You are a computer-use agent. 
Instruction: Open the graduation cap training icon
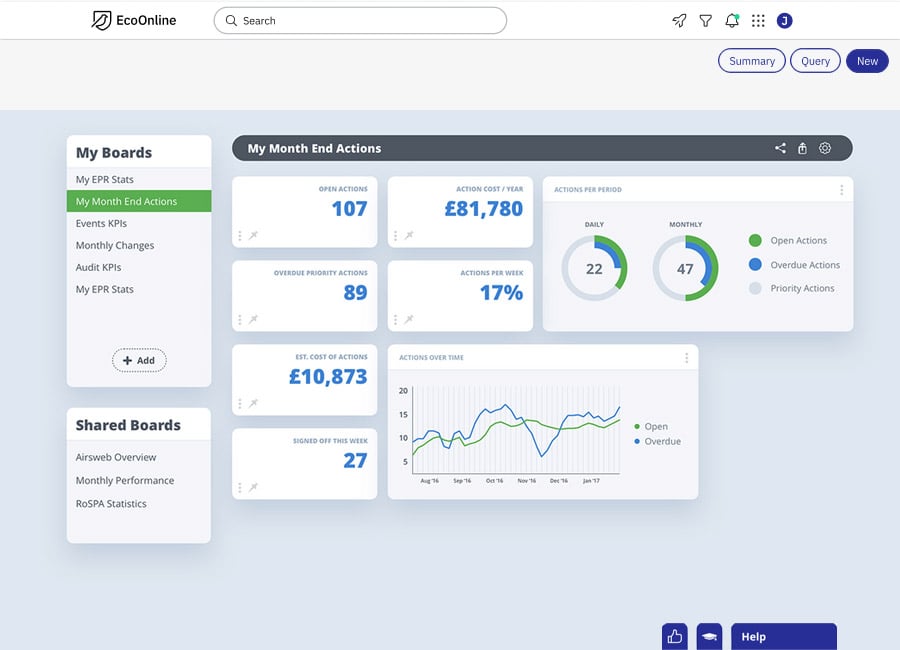click(x=709, y=636)
